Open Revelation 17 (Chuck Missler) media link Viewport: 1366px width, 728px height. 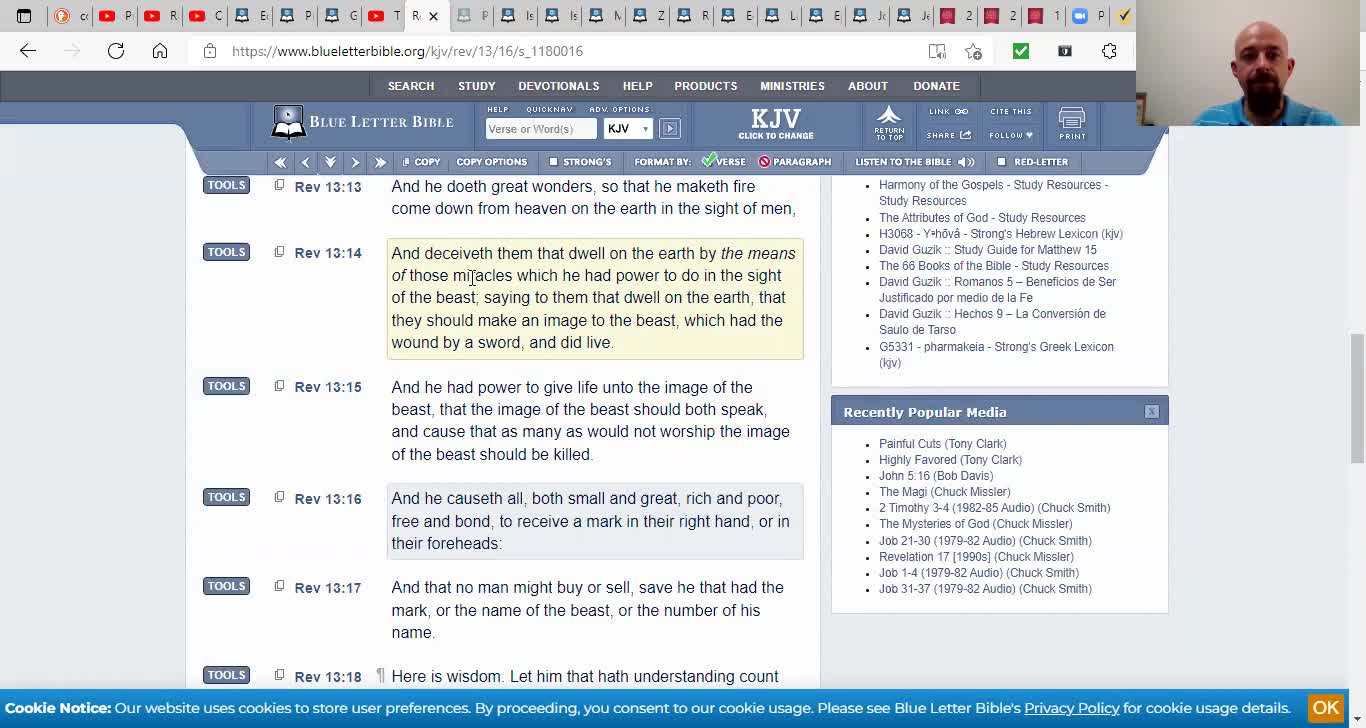976,557
